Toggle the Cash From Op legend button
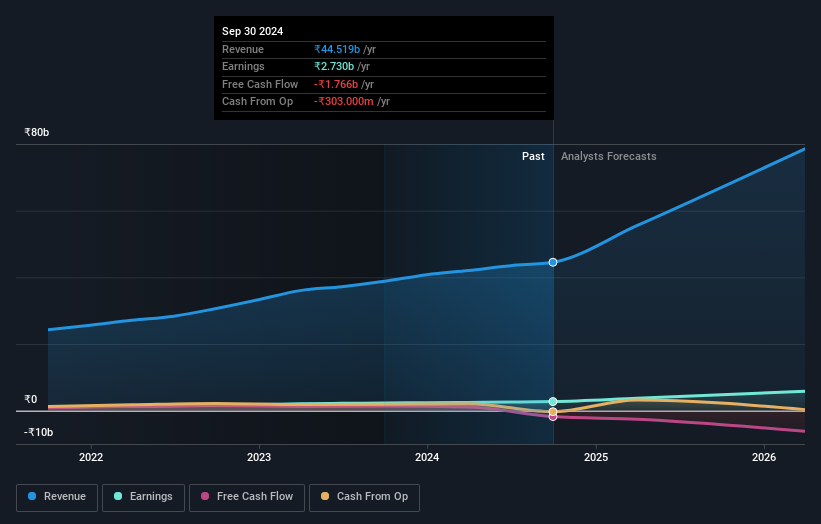The height and width of the screenshot is (524, 821). point(364,497)
